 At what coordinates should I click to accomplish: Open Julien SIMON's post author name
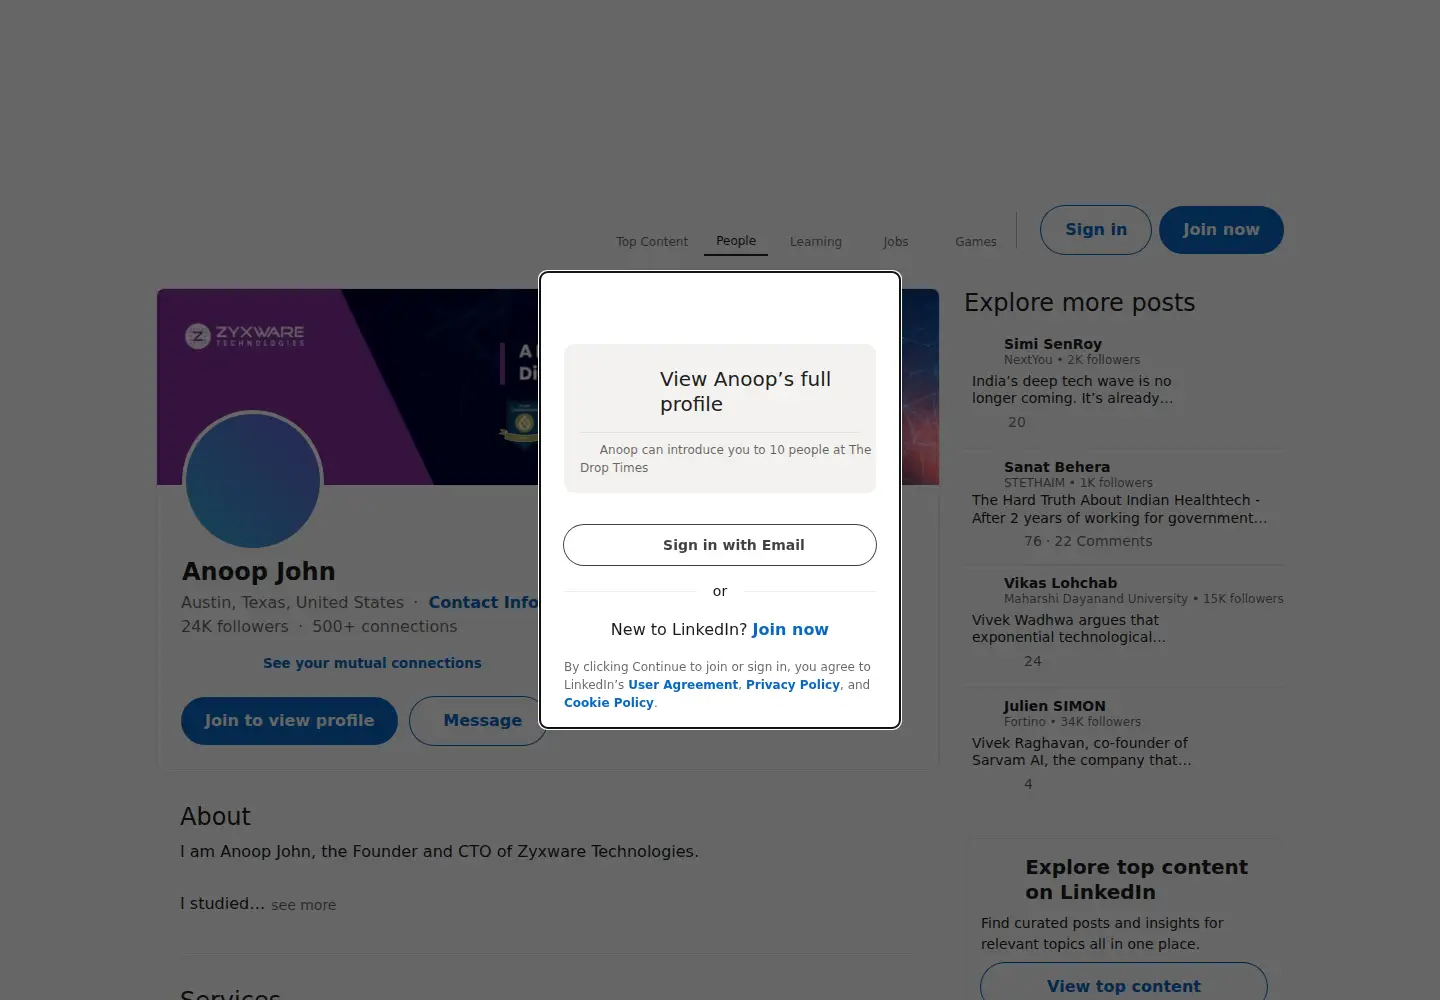pyautogui.click(x=1055, y=706)
